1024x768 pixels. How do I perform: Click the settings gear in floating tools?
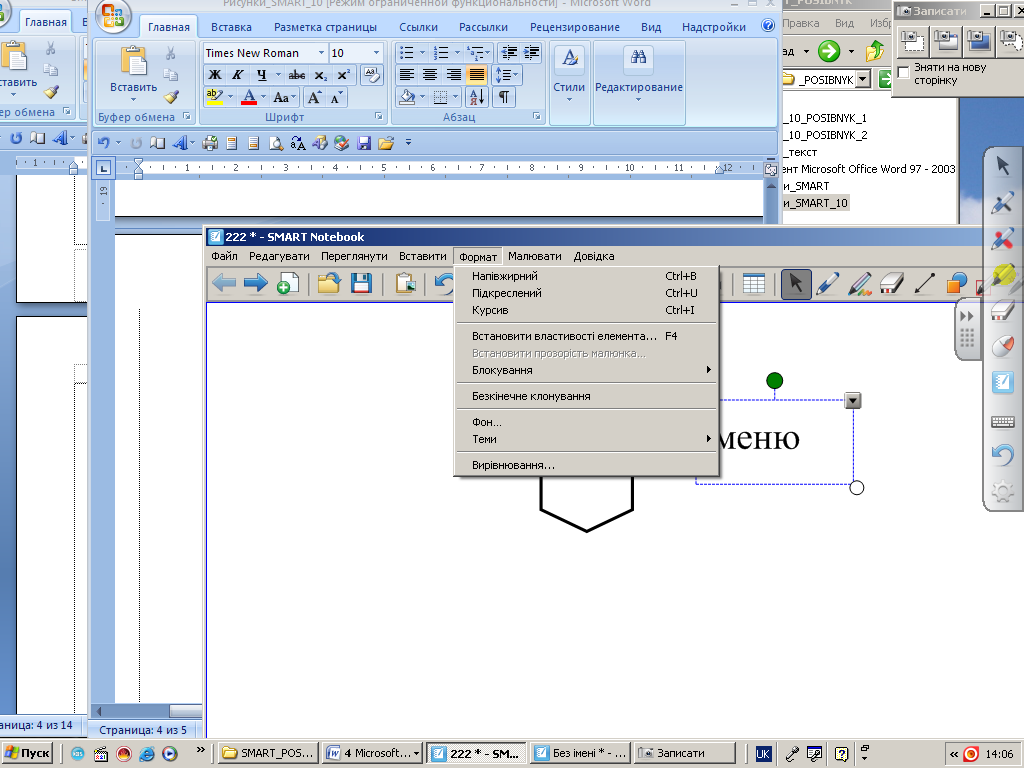(1002, 491)
